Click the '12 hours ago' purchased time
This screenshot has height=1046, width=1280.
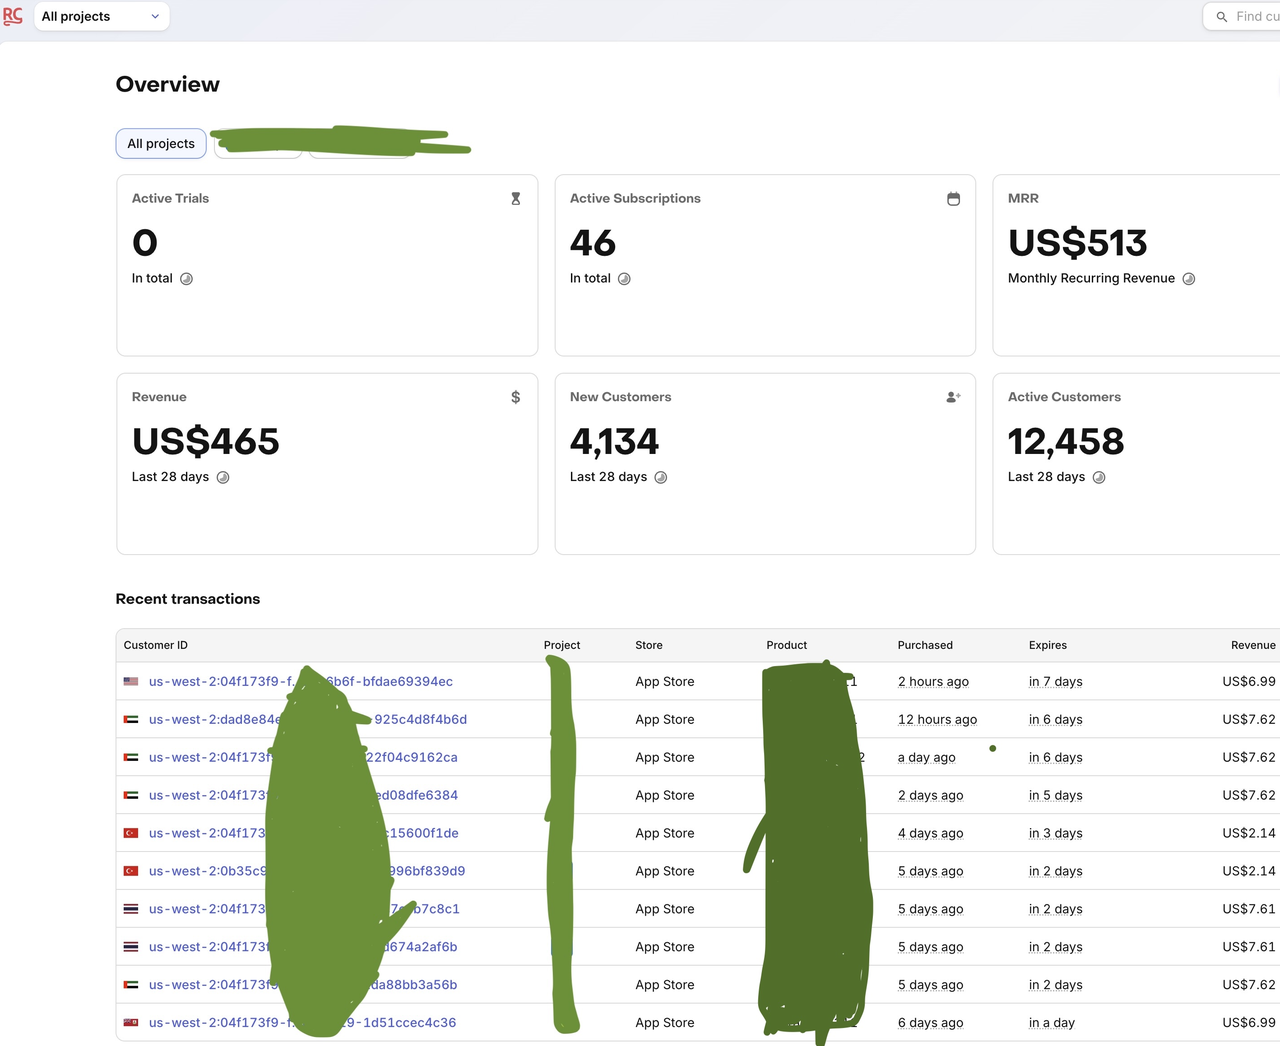click(x=937, y=720)
